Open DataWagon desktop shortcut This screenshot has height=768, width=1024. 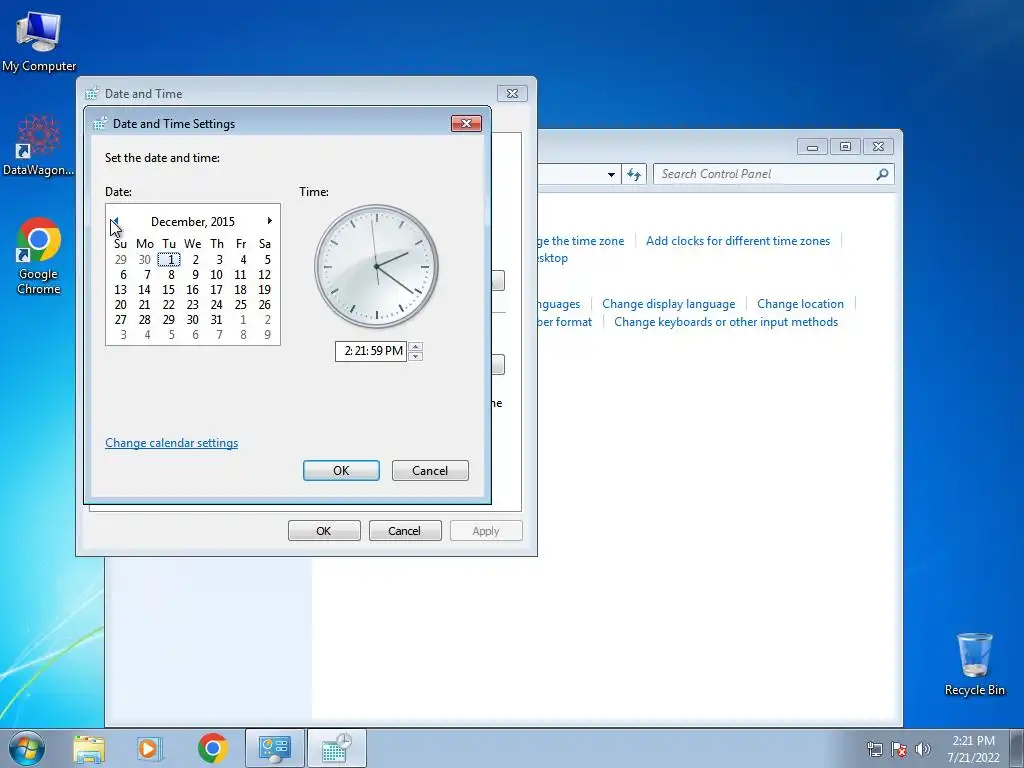pos(39,145)
